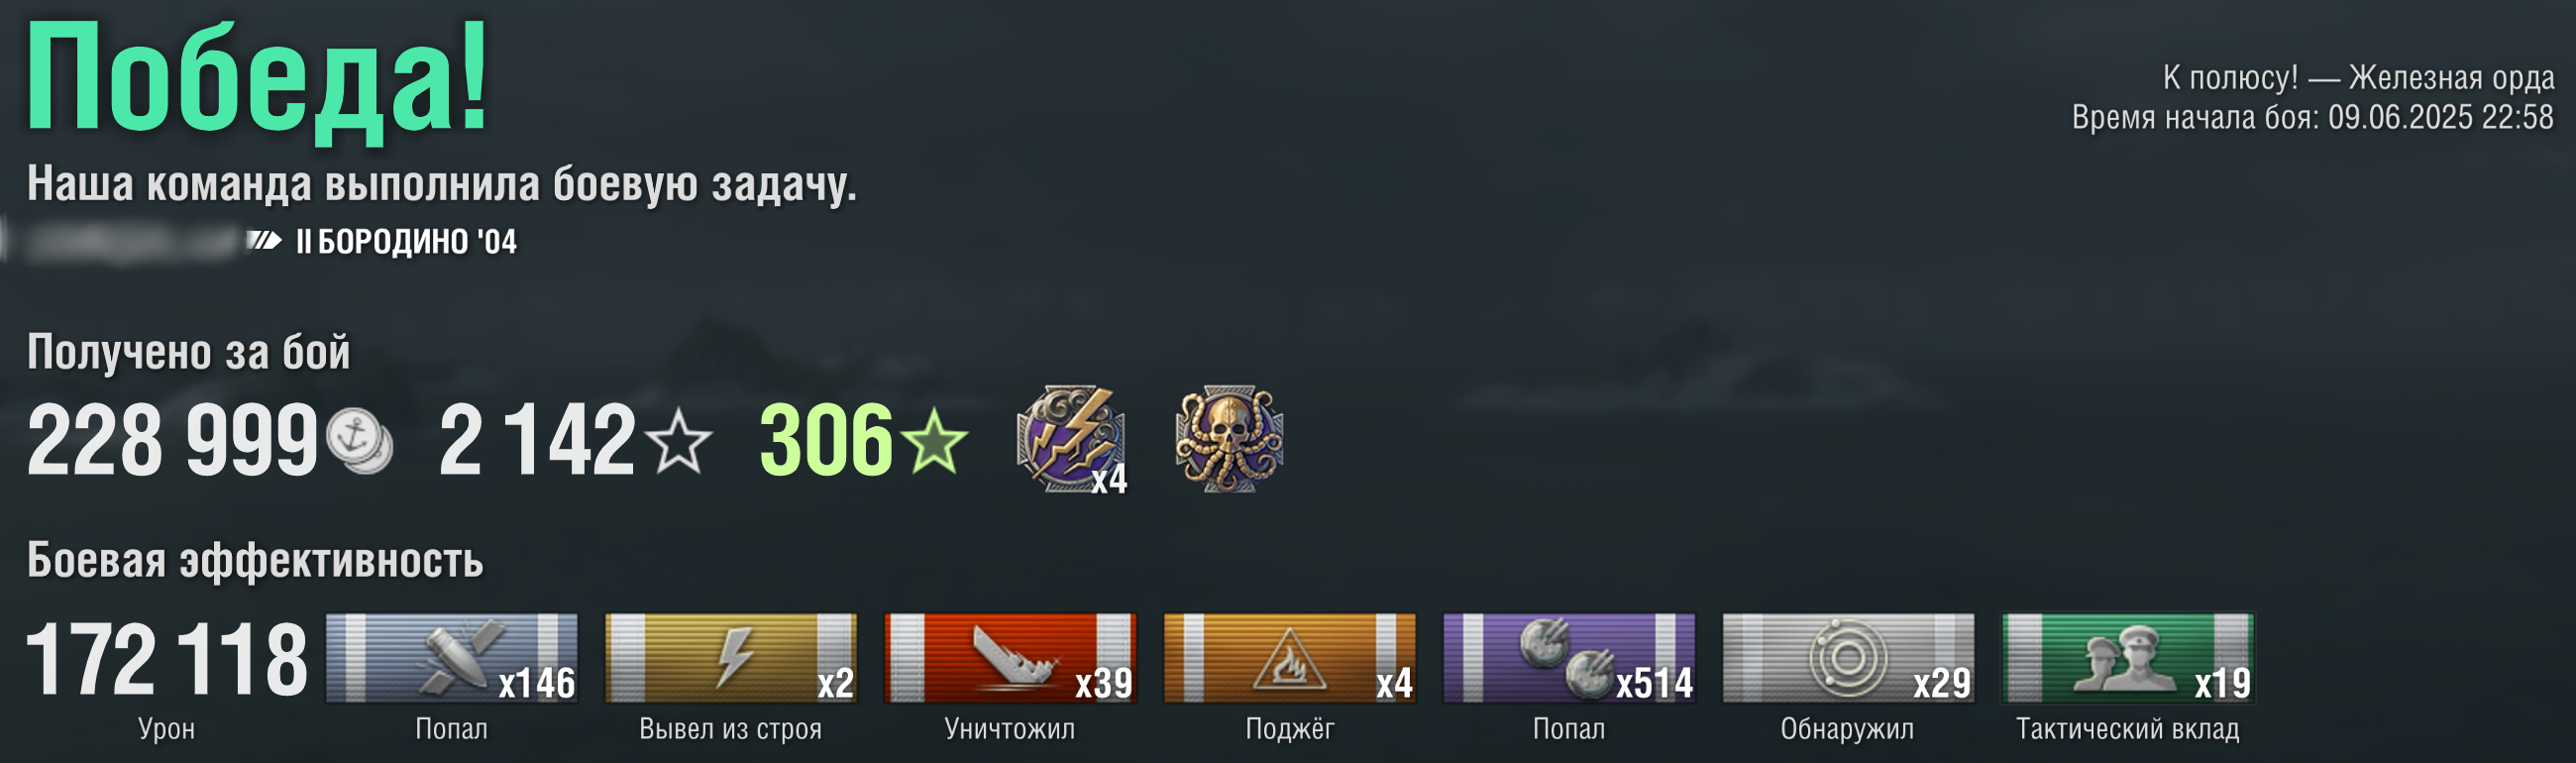Click the green free experience star
This screenshot has height=763, width=2576.
click(x=934, y=440)
